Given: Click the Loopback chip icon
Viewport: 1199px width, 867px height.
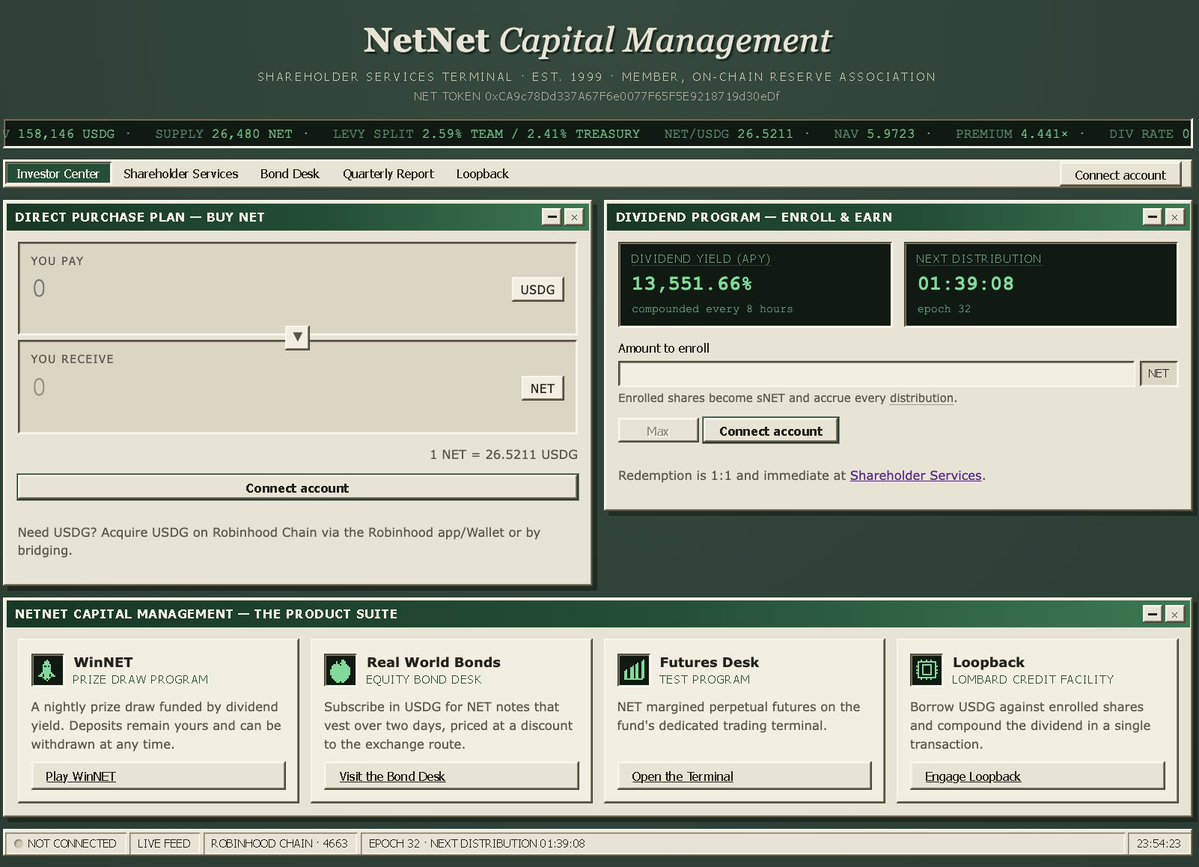Looking at the screenshot, I should (x=926, y=670).
